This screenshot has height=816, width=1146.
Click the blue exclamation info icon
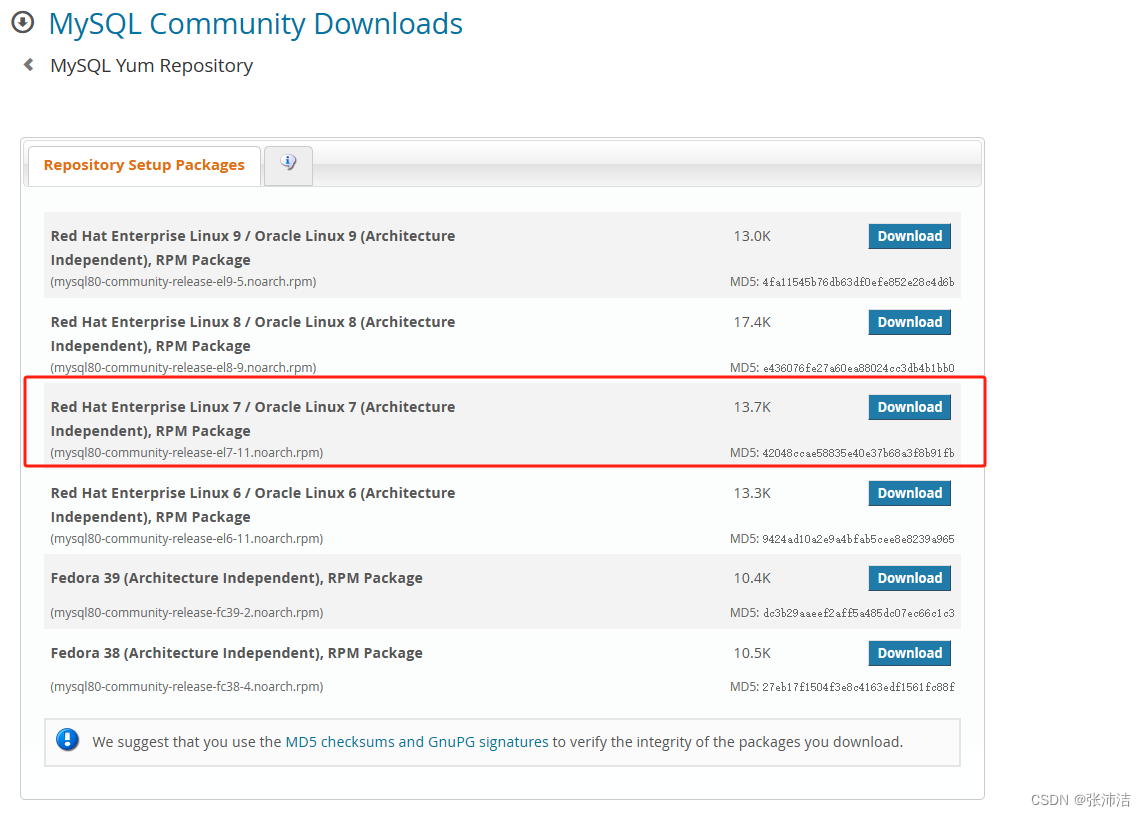coord(67,740)
